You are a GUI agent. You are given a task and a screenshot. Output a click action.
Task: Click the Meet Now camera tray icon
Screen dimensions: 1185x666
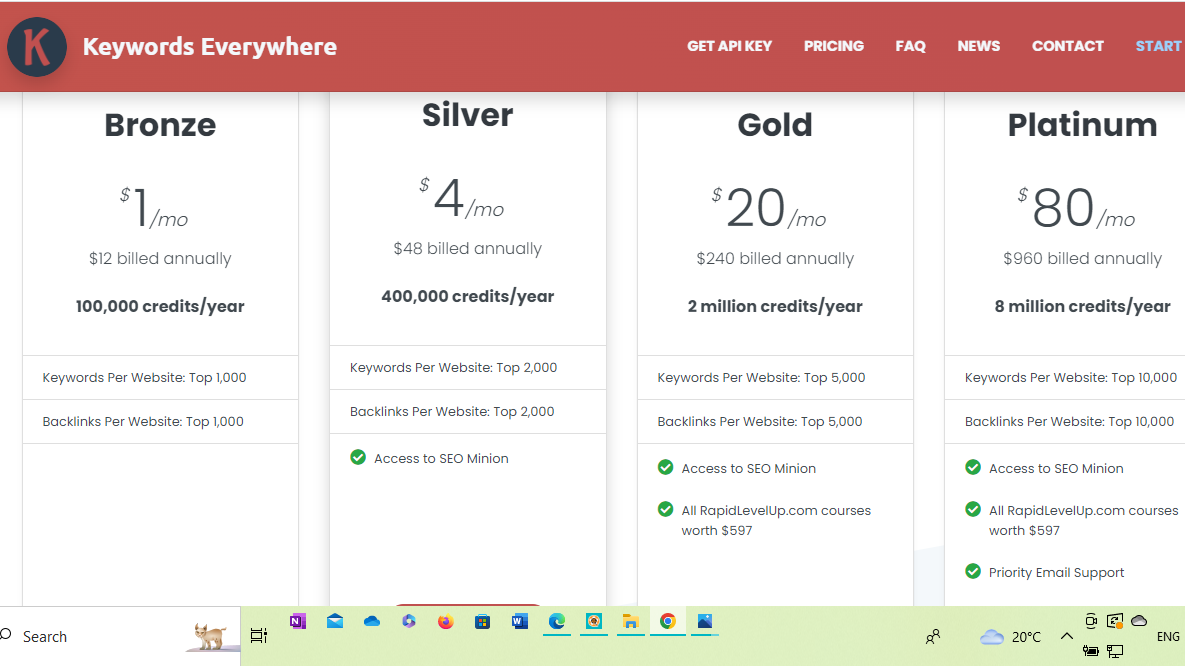point(1091,621)
